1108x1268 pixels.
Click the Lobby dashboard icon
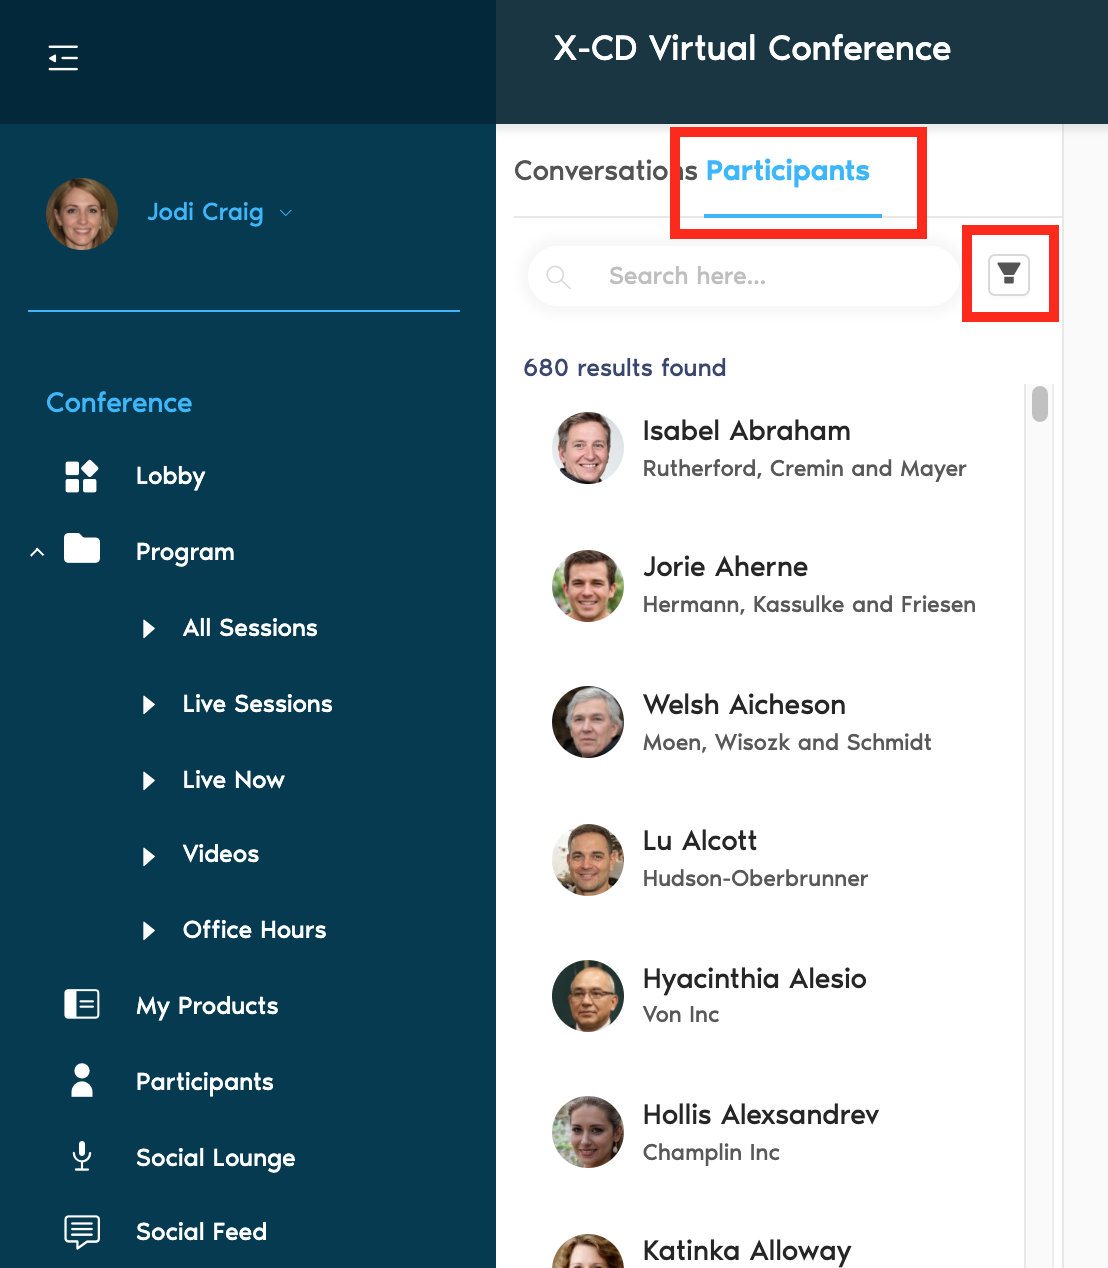point(81,476)
